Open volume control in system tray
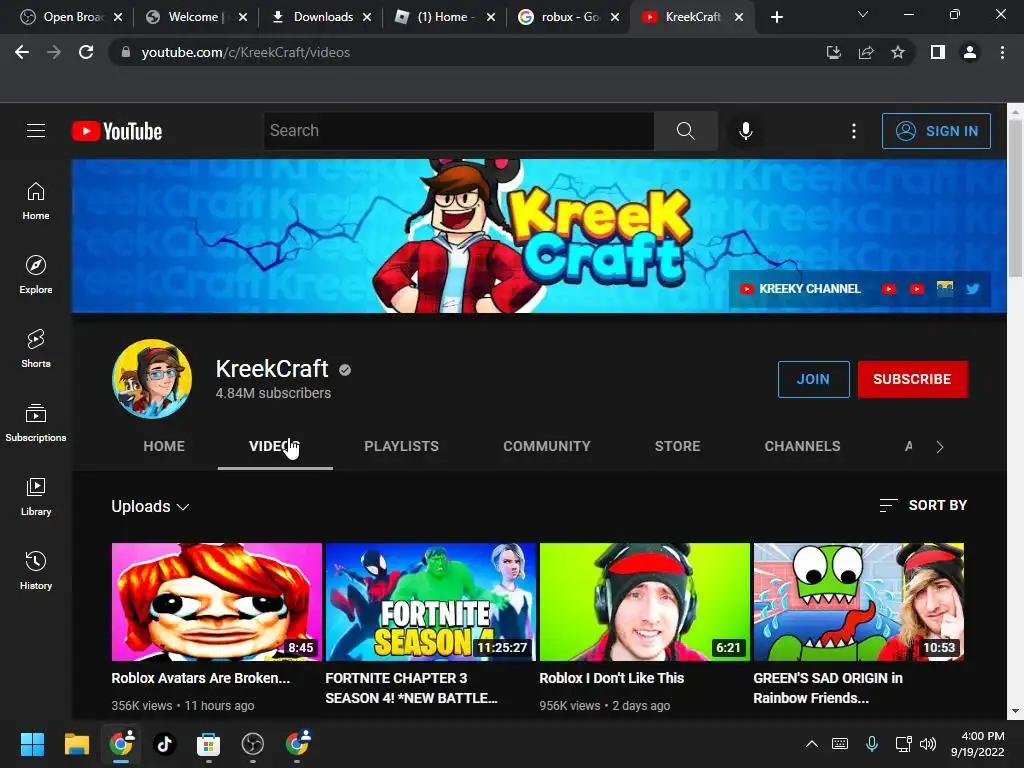 (927, 744)
